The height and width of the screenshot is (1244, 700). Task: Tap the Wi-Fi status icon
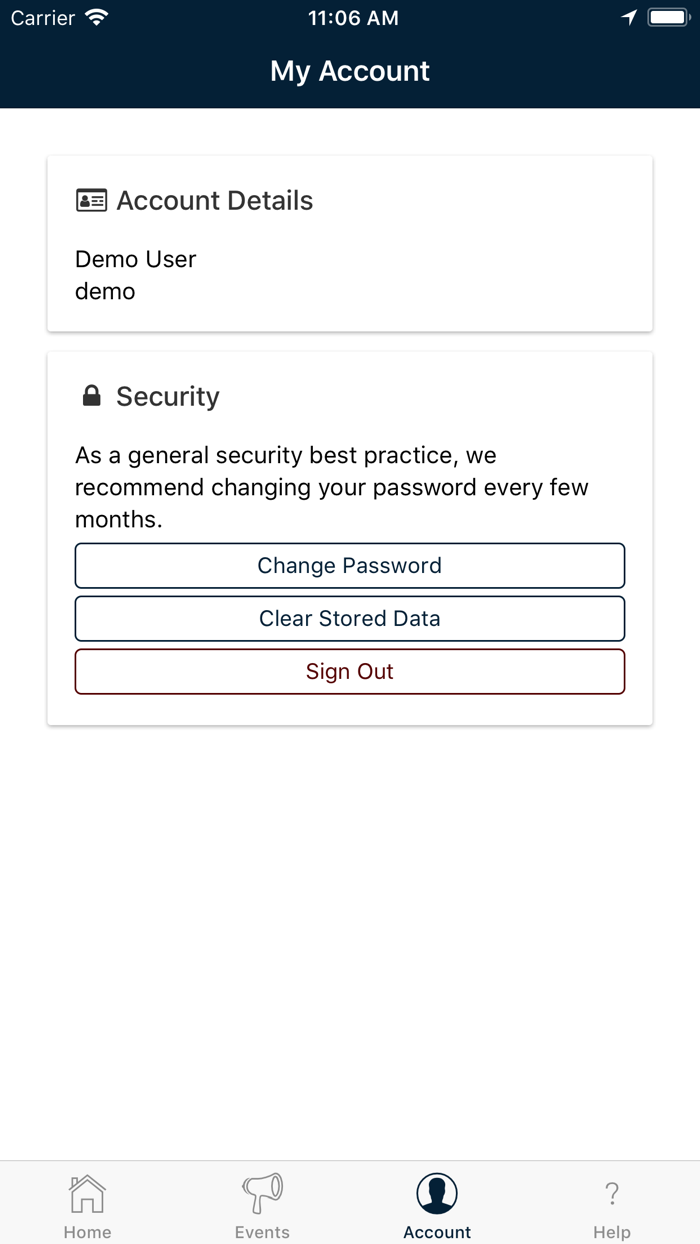pos(97,18)
